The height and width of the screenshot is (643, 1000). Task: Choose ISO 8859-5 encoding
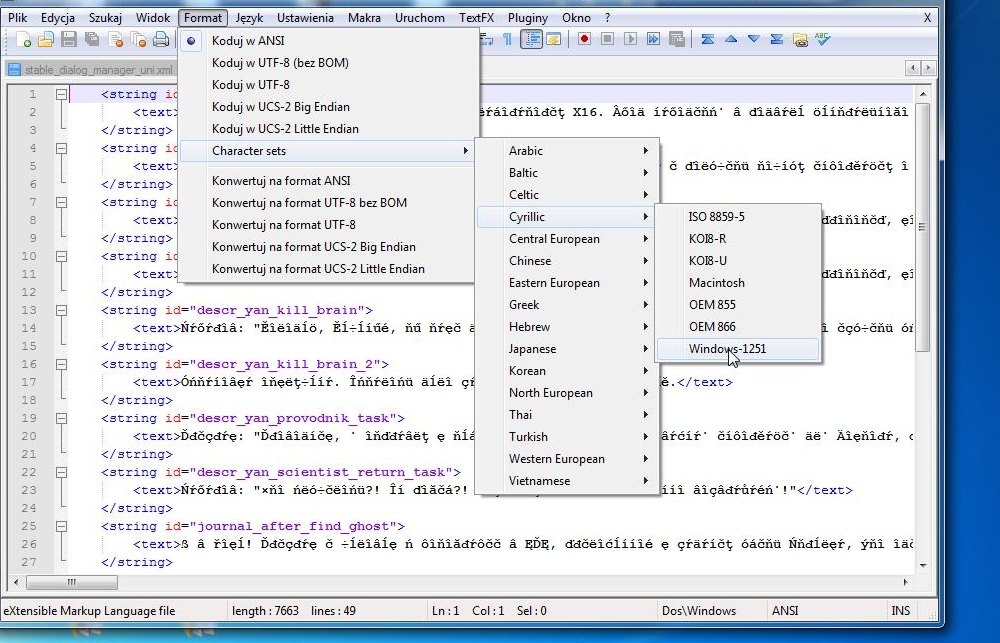(738, 217)
